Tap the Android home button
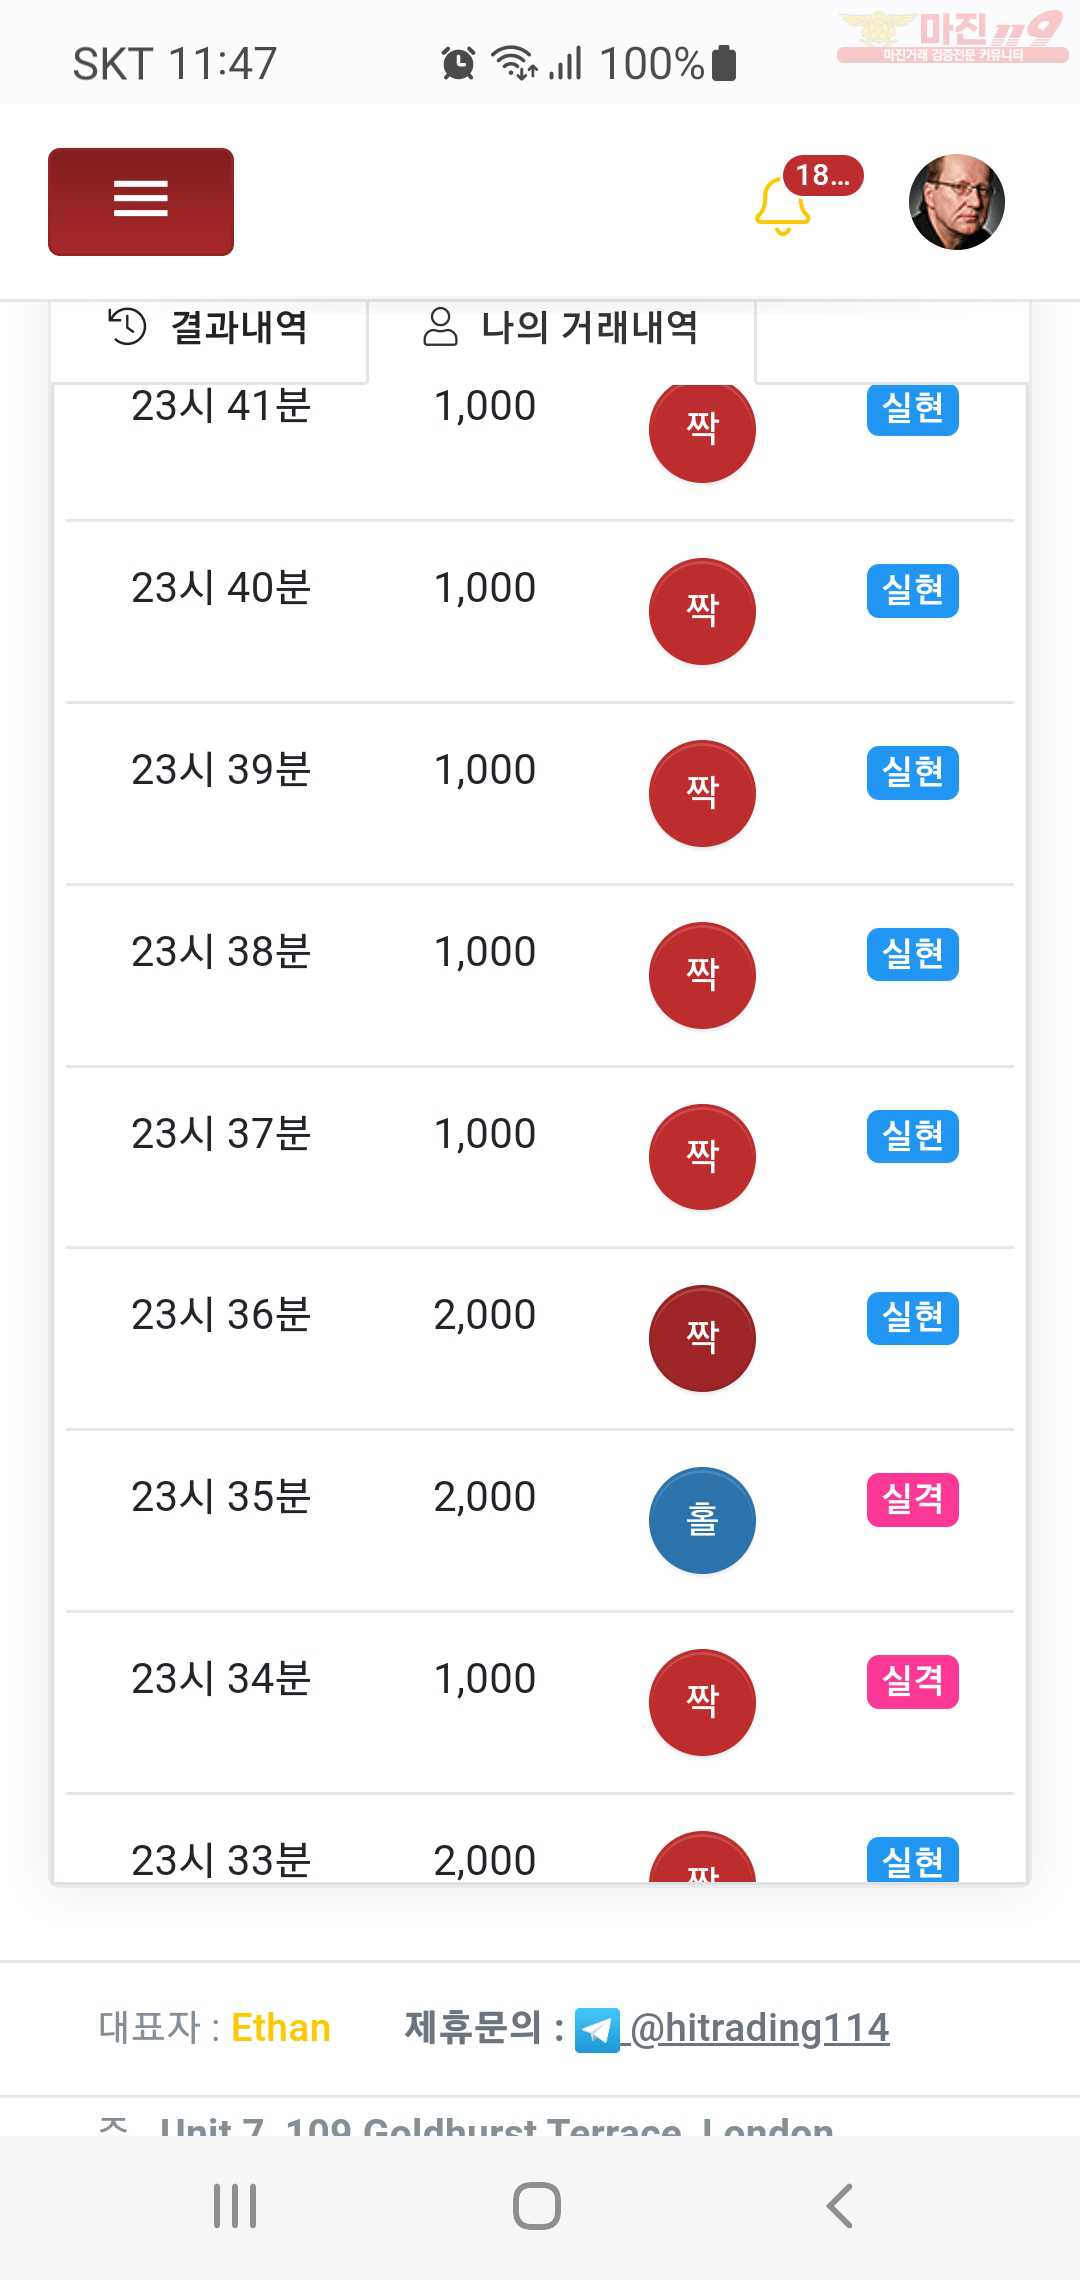The height and width of the screenshot is (2280, 1080). point(537,2206)
